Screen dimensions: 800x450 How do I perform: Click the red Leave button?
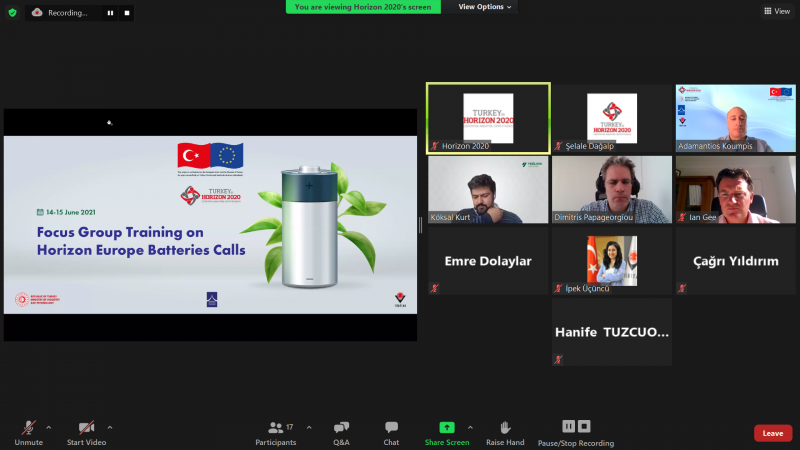tap(773, 433)
